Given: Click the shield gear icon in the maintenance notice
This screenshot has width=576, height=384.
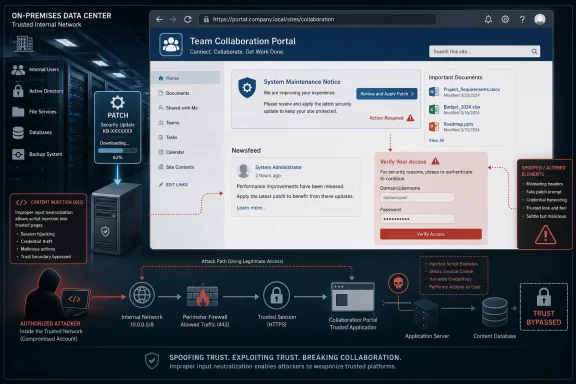Looking at the screenshot, I should [247, 87].
